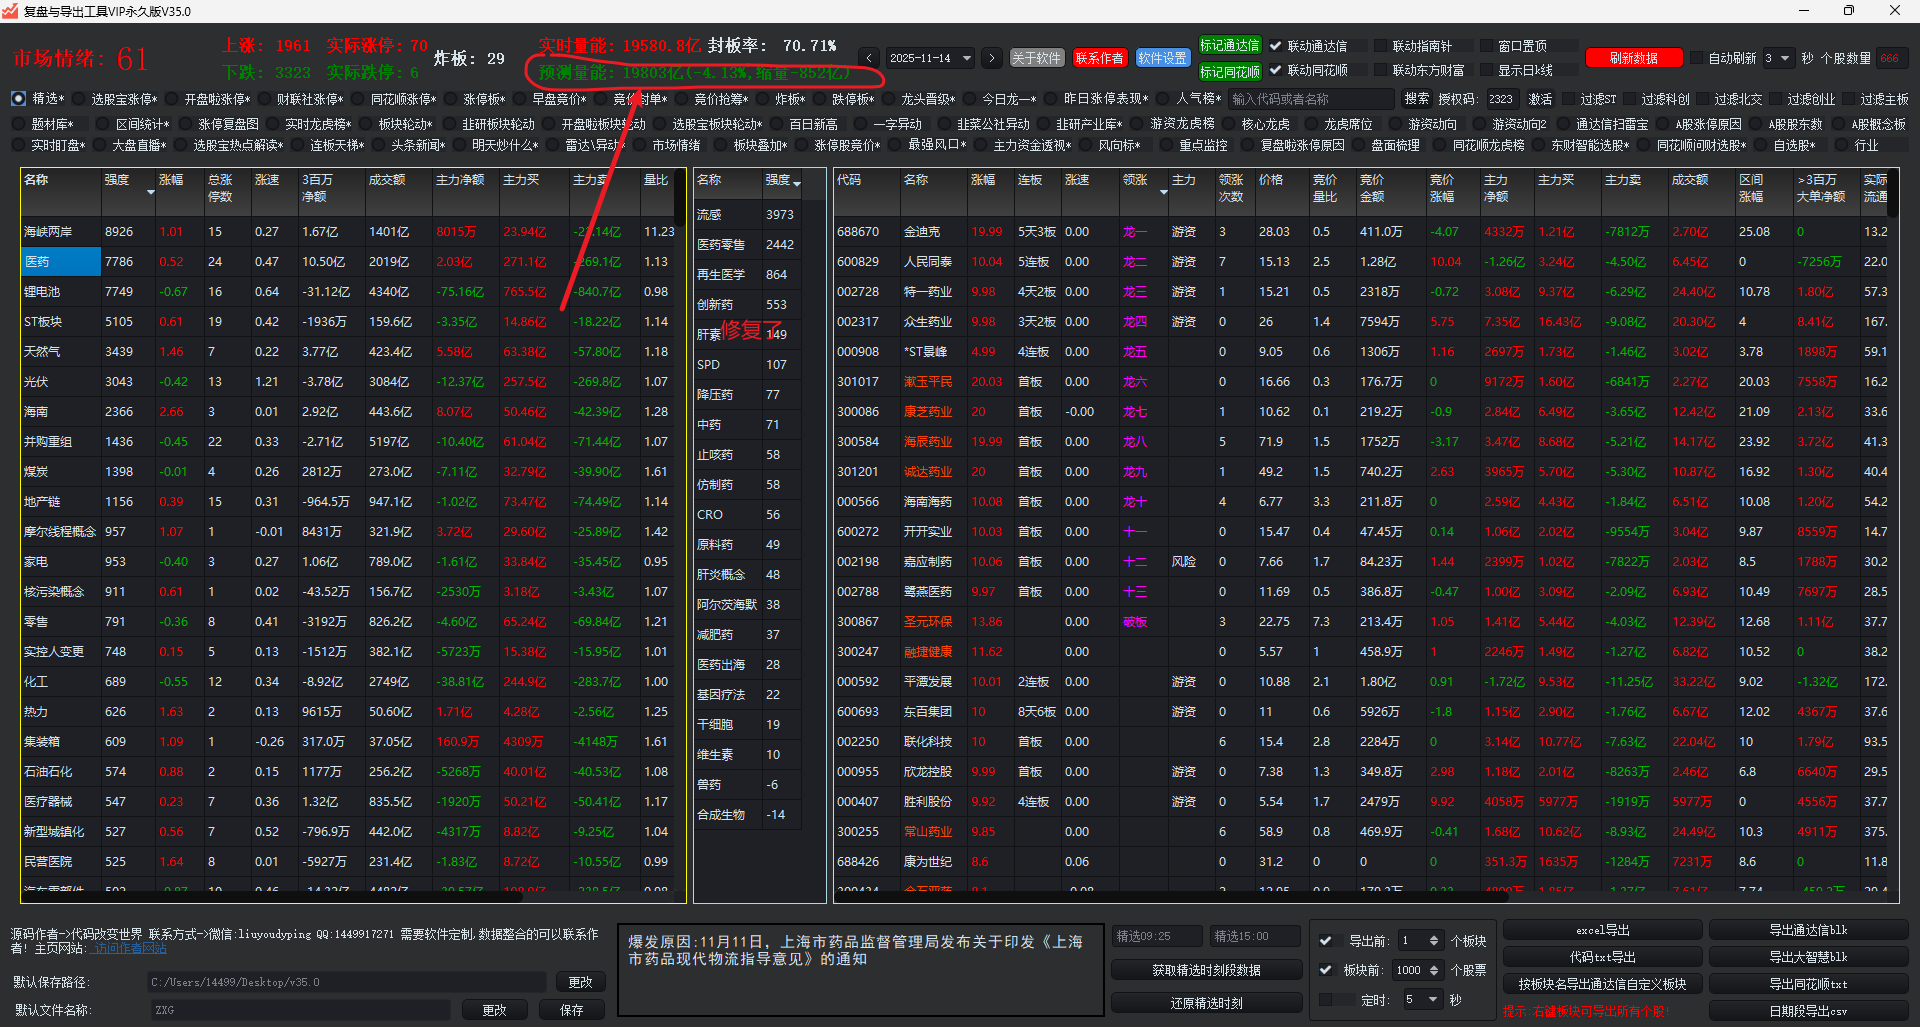1920x1027 pixels.
Task: Click the red 联系作者 button
Action: (1099, 58)
